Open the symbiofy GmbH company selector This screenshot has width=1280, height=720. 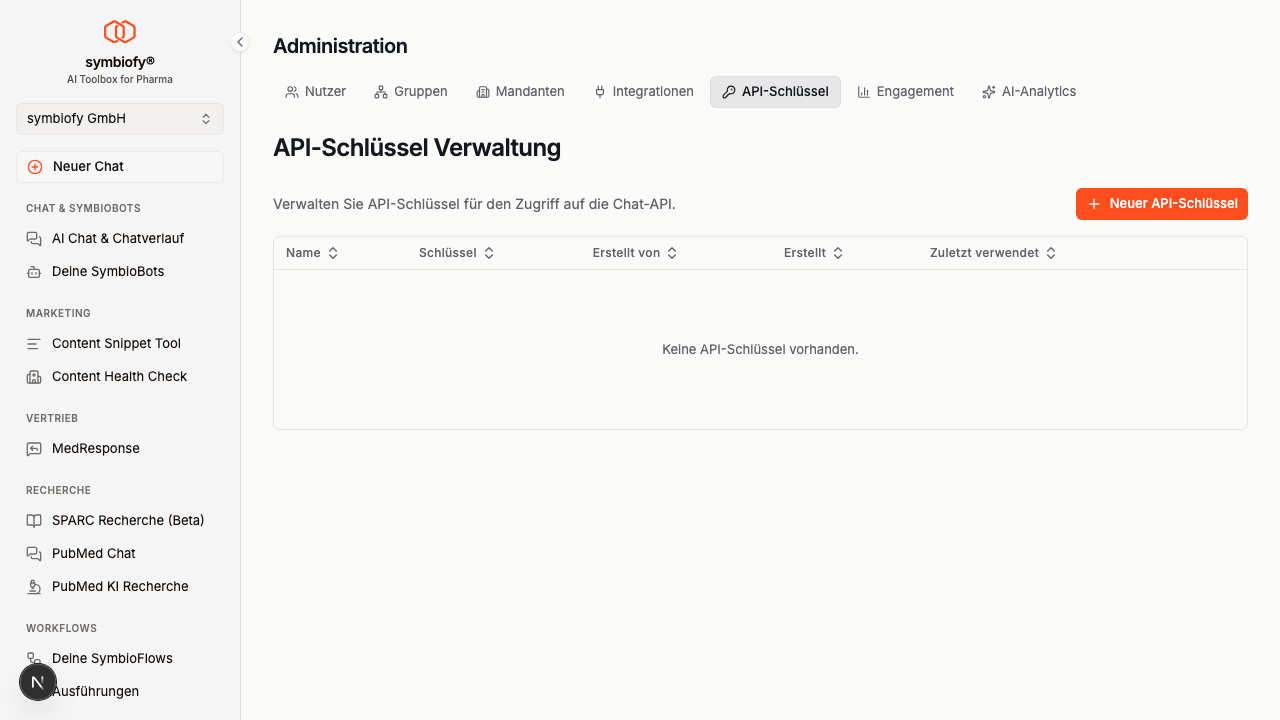pyautogui.click(x=119, y=118)
